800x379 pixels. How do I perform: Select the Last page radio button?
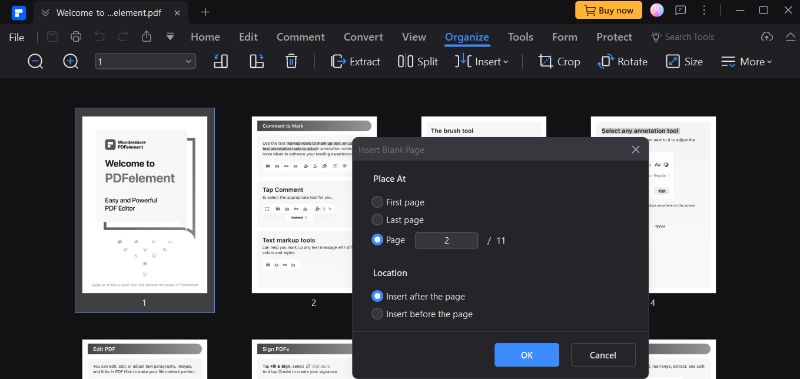[377, 220]
